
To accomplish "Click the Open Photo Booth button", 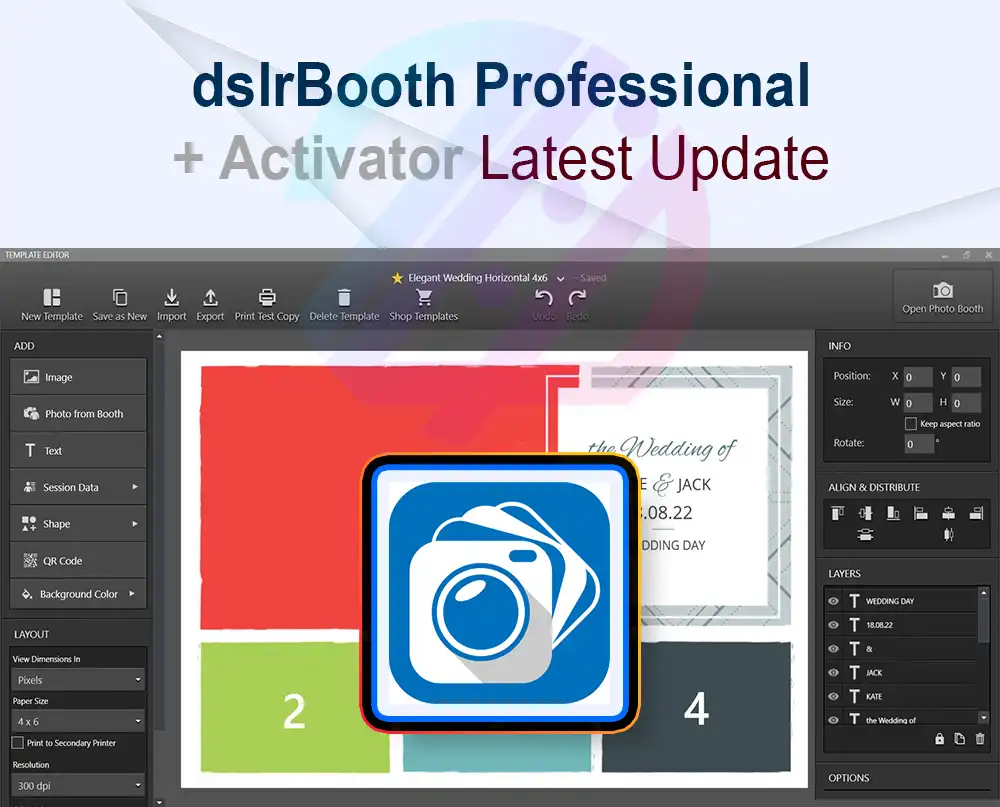I will [942, 297].
